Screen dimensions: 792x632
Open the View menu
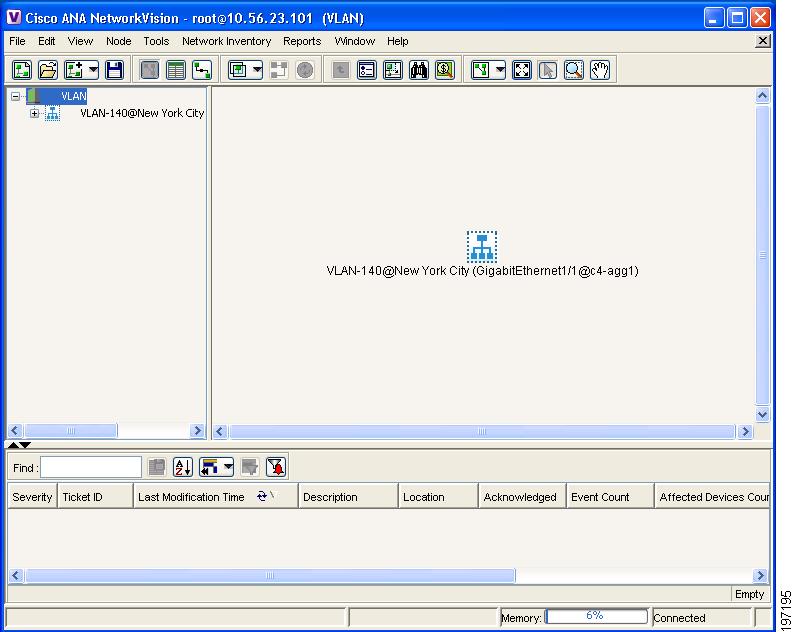click(x=80, y=41)
